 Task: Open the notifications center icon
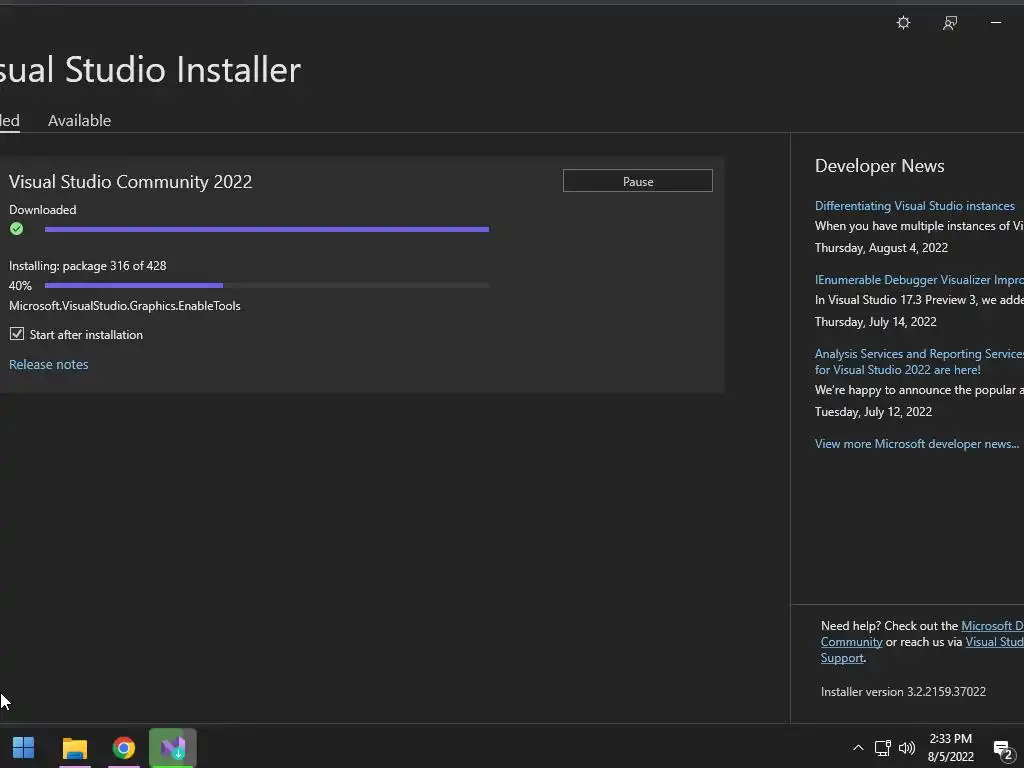[x=1002, y=749]
